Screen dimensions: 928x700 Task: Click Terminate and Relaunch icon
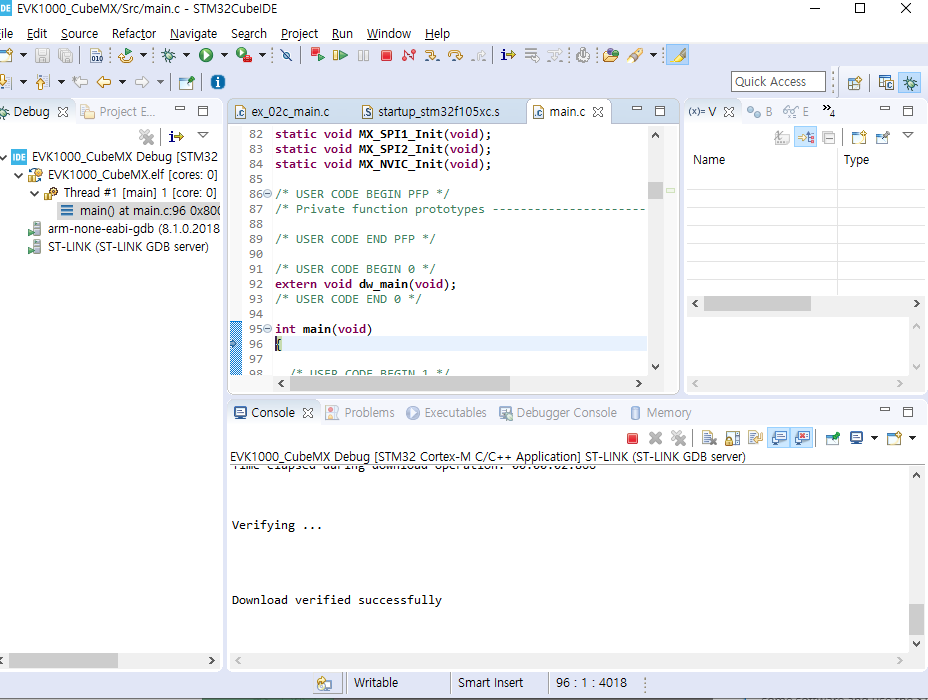pos(317,56)
